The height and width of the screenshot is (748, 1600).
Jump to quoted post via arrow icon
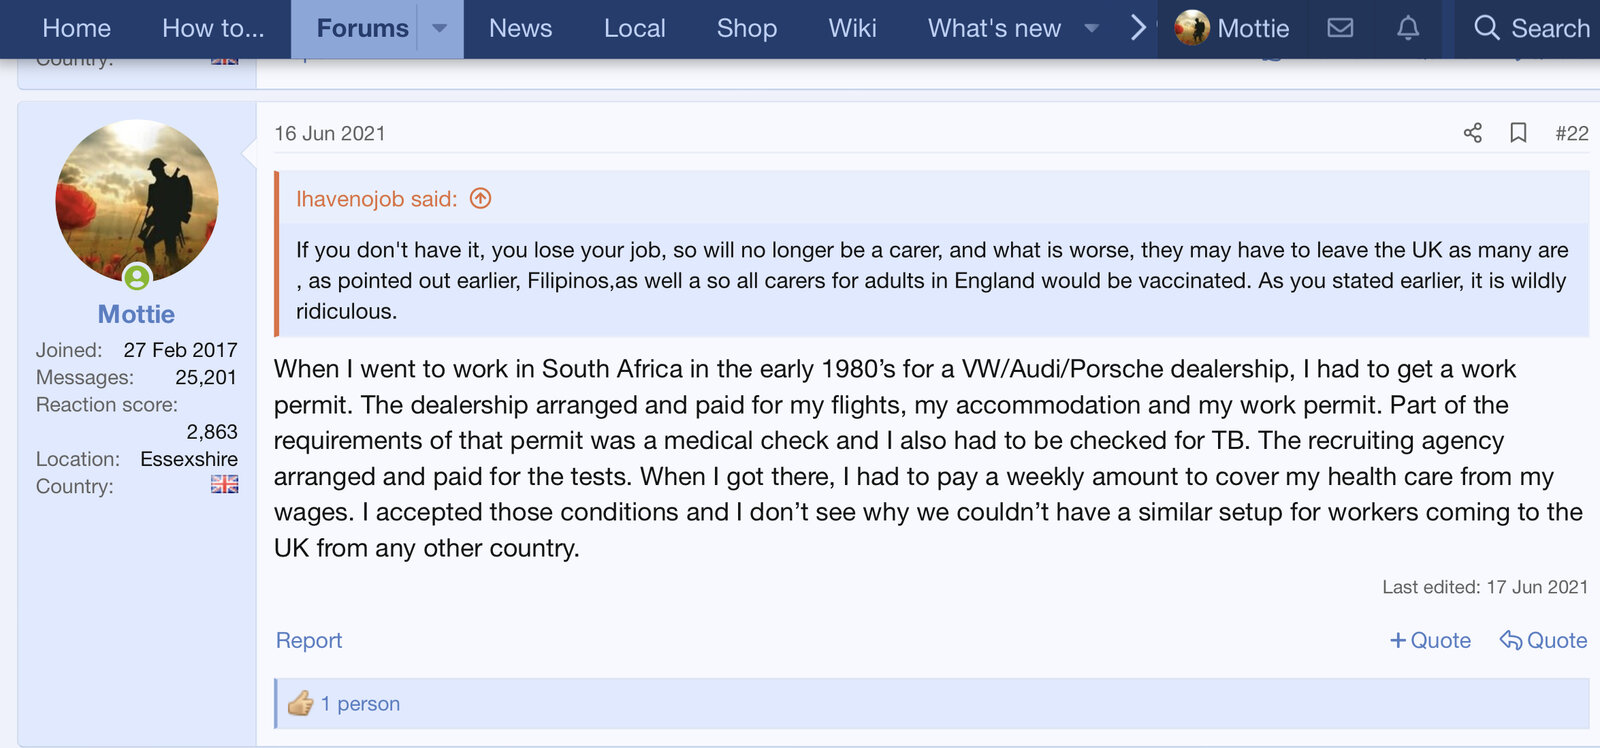(481, 198)
